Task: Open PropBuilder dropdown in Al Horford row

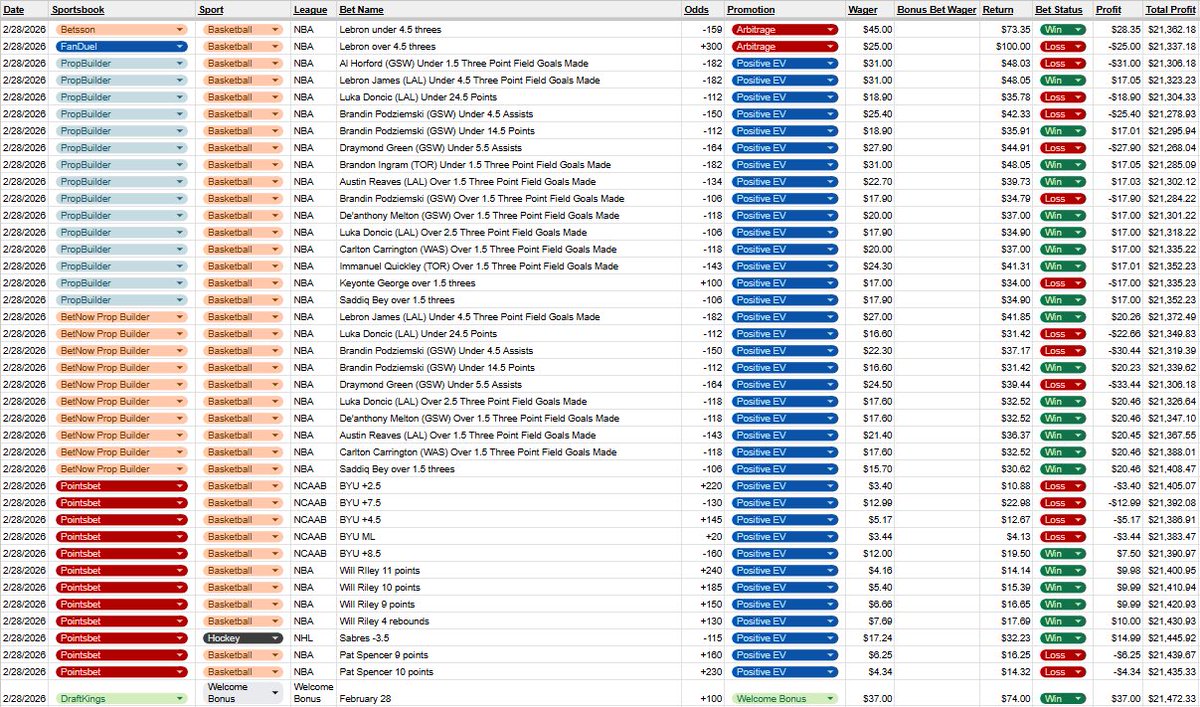Action: [x=123, y=63]
